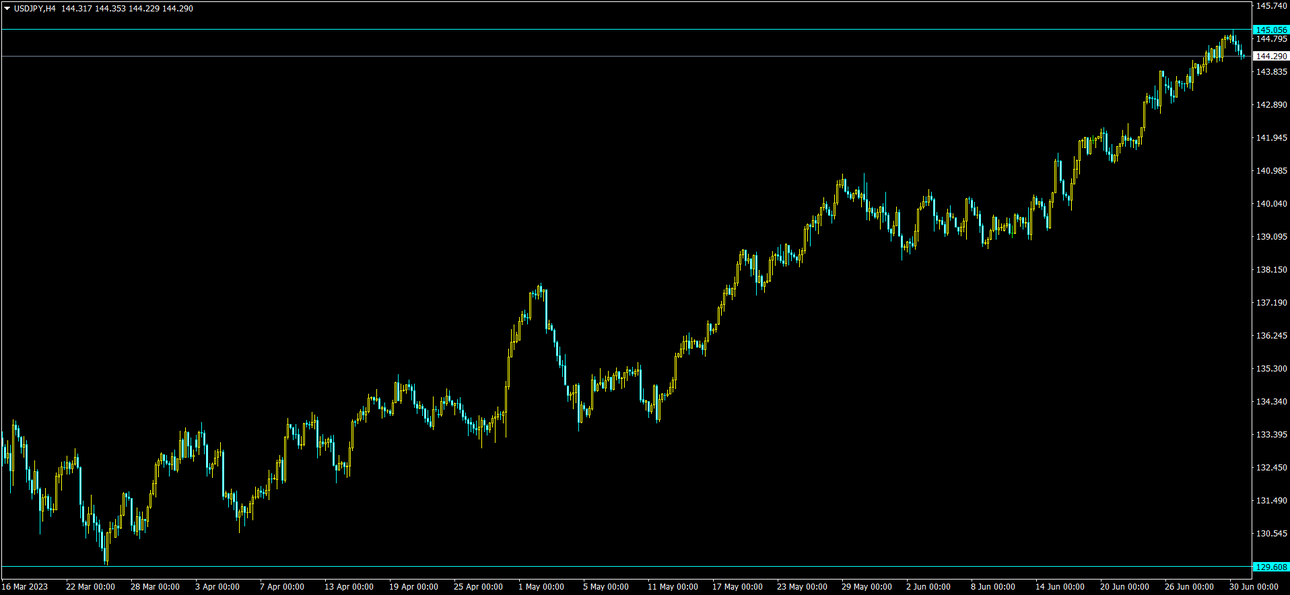Image resolution: width=1290 pixels, height=595 pixels.
Task: Click 141.945 on the price axis
Action: click(1272, 138)
